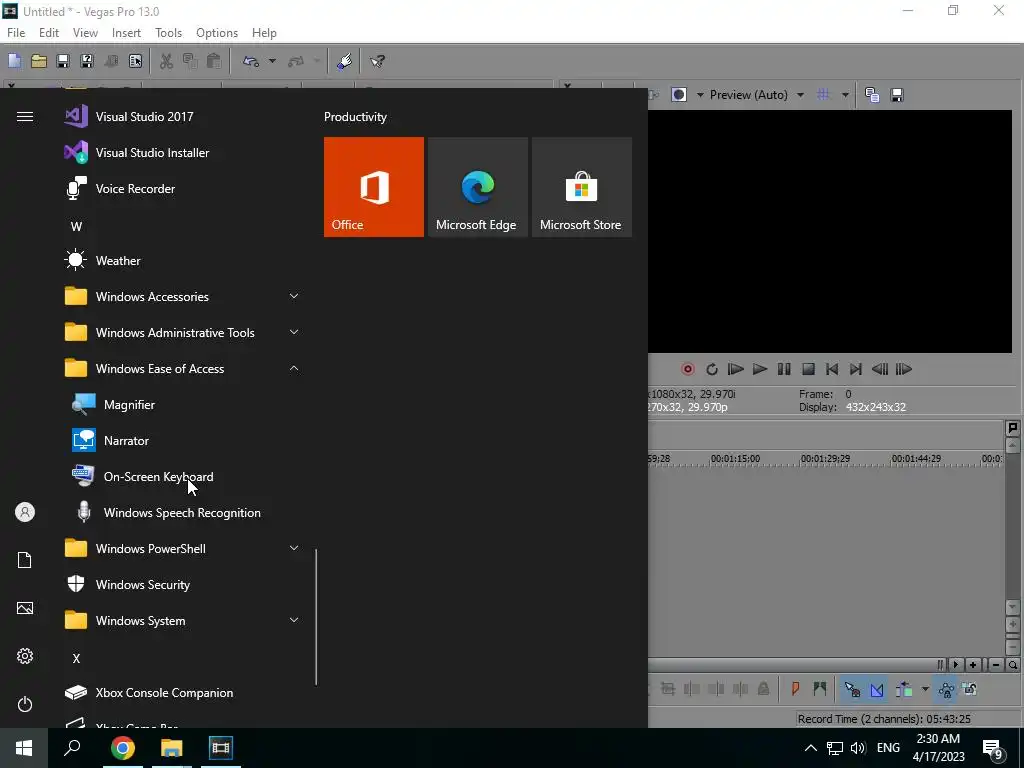The image size is (1024, 768).
Task: Open project Properties icon in toolbar
Action: click(x=135, y=61)
